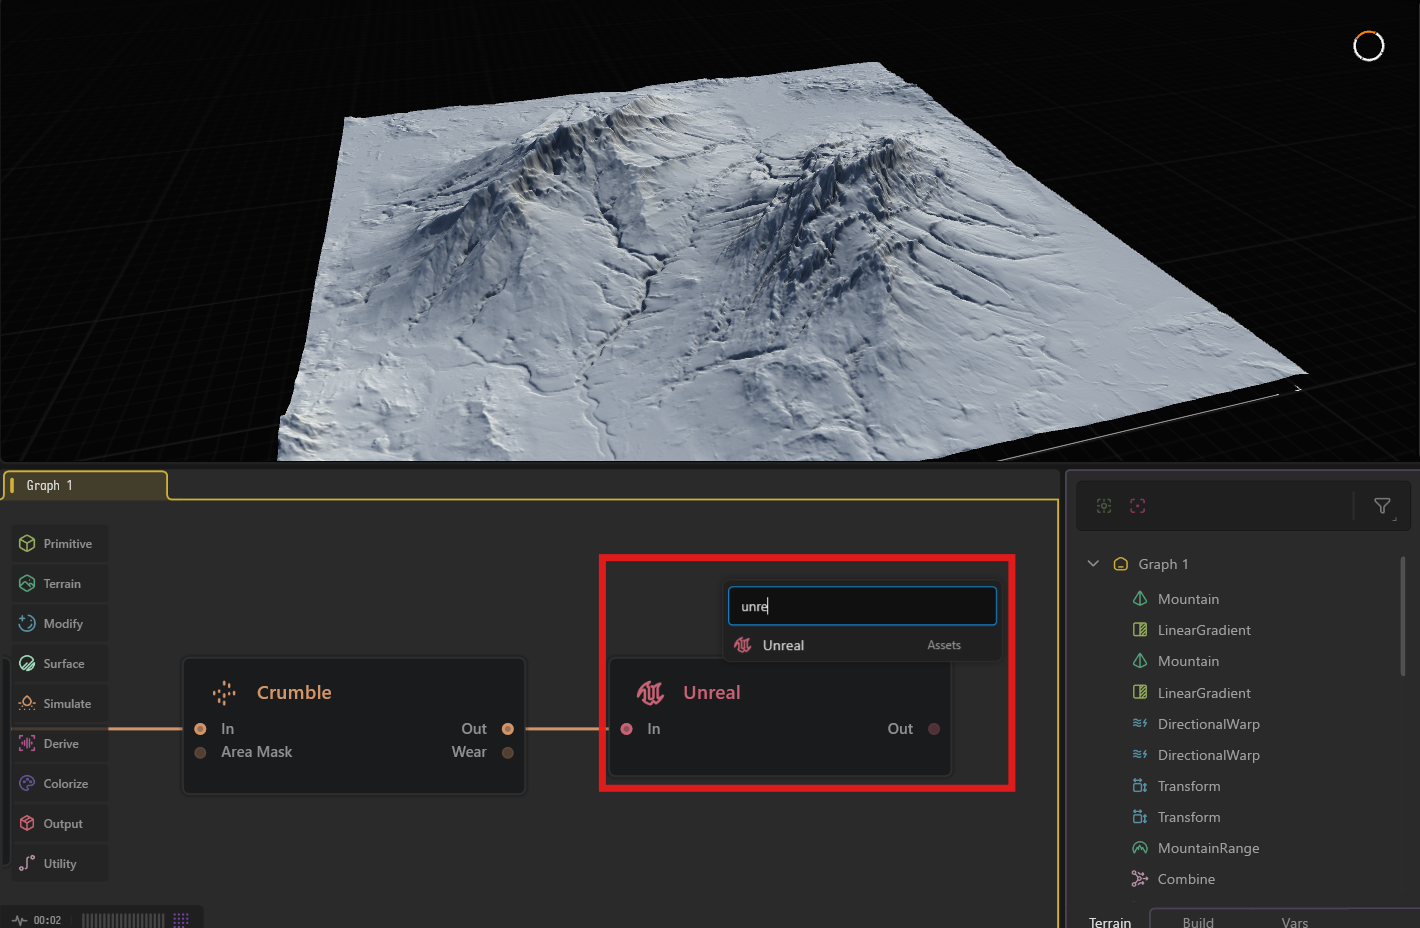1420x928 pixels.
Task: Click the Crumble node icon
Action: point(225,693)
